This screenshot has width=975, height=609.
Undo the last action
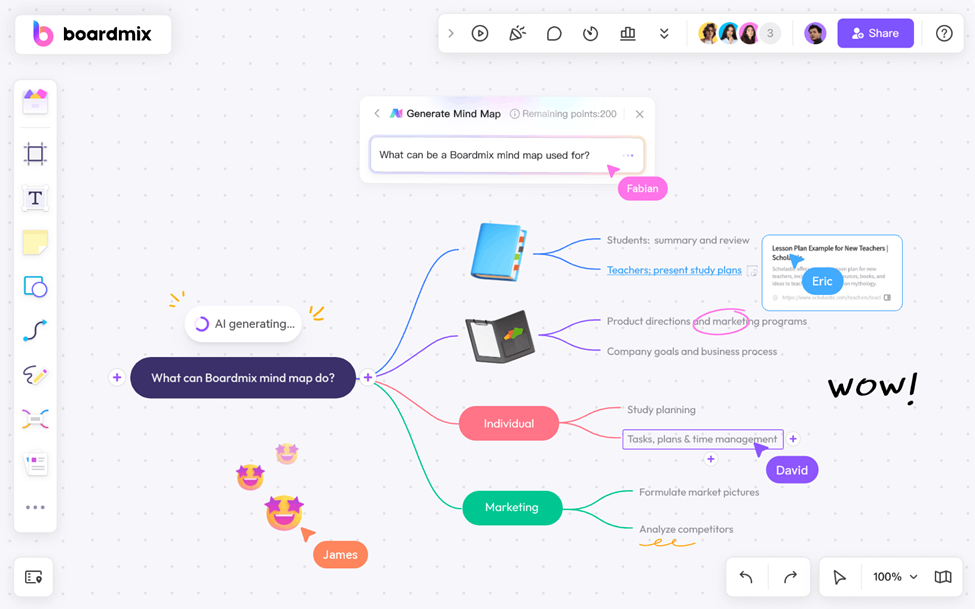(746, 577)
